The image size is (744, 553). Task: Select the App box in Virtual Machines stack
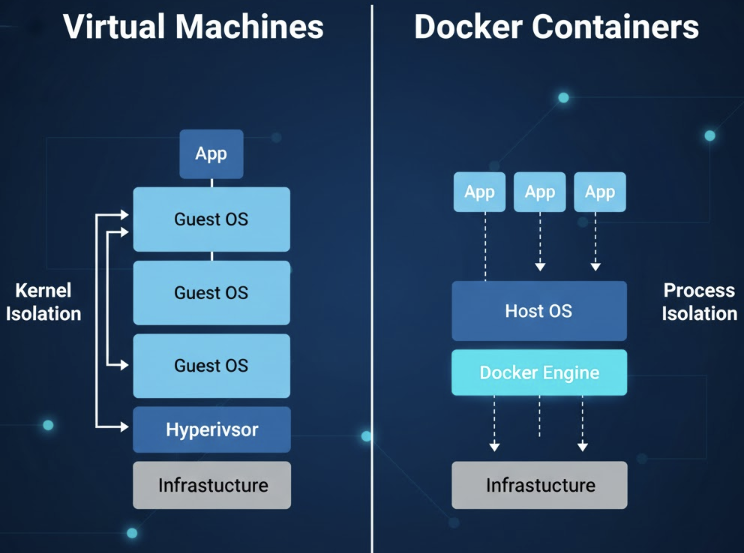211,154
